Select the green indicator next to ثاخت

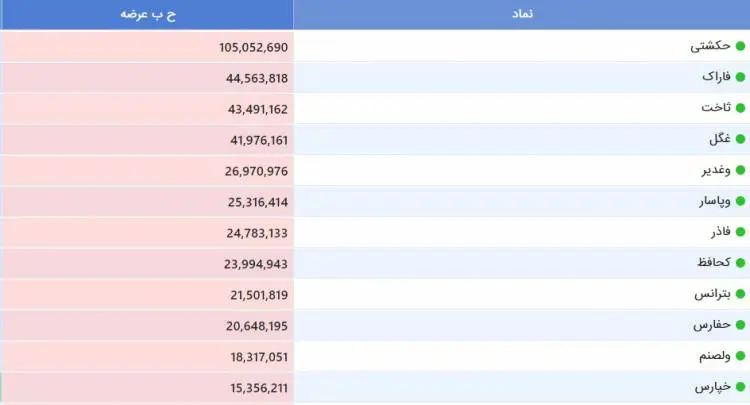click(740, 108)
